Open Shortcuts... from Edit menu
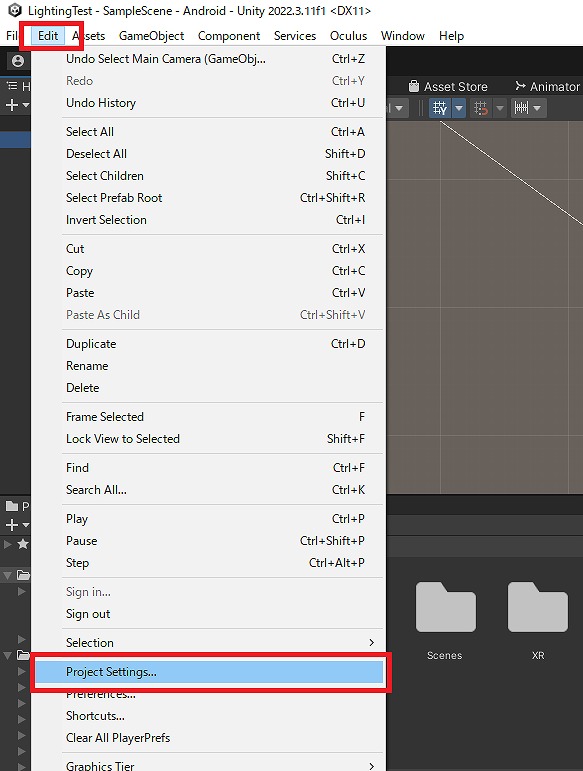Image resolution: width=583 pixels, height=771 pixels. [209, 716]
